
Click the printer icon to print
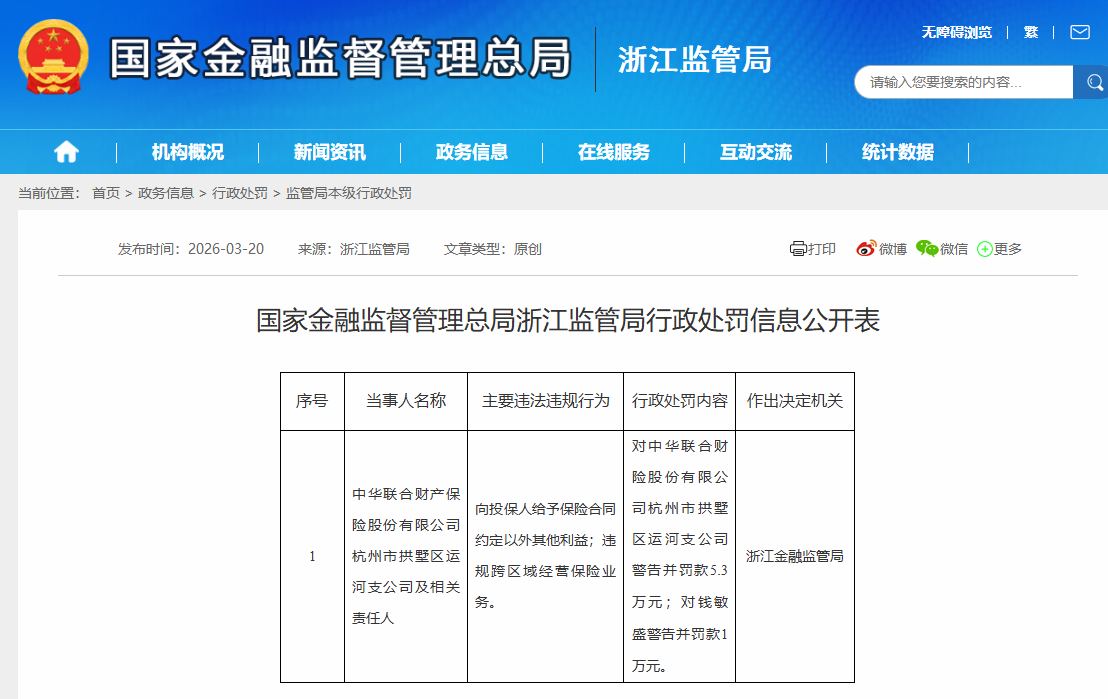[x=797, y=249]
